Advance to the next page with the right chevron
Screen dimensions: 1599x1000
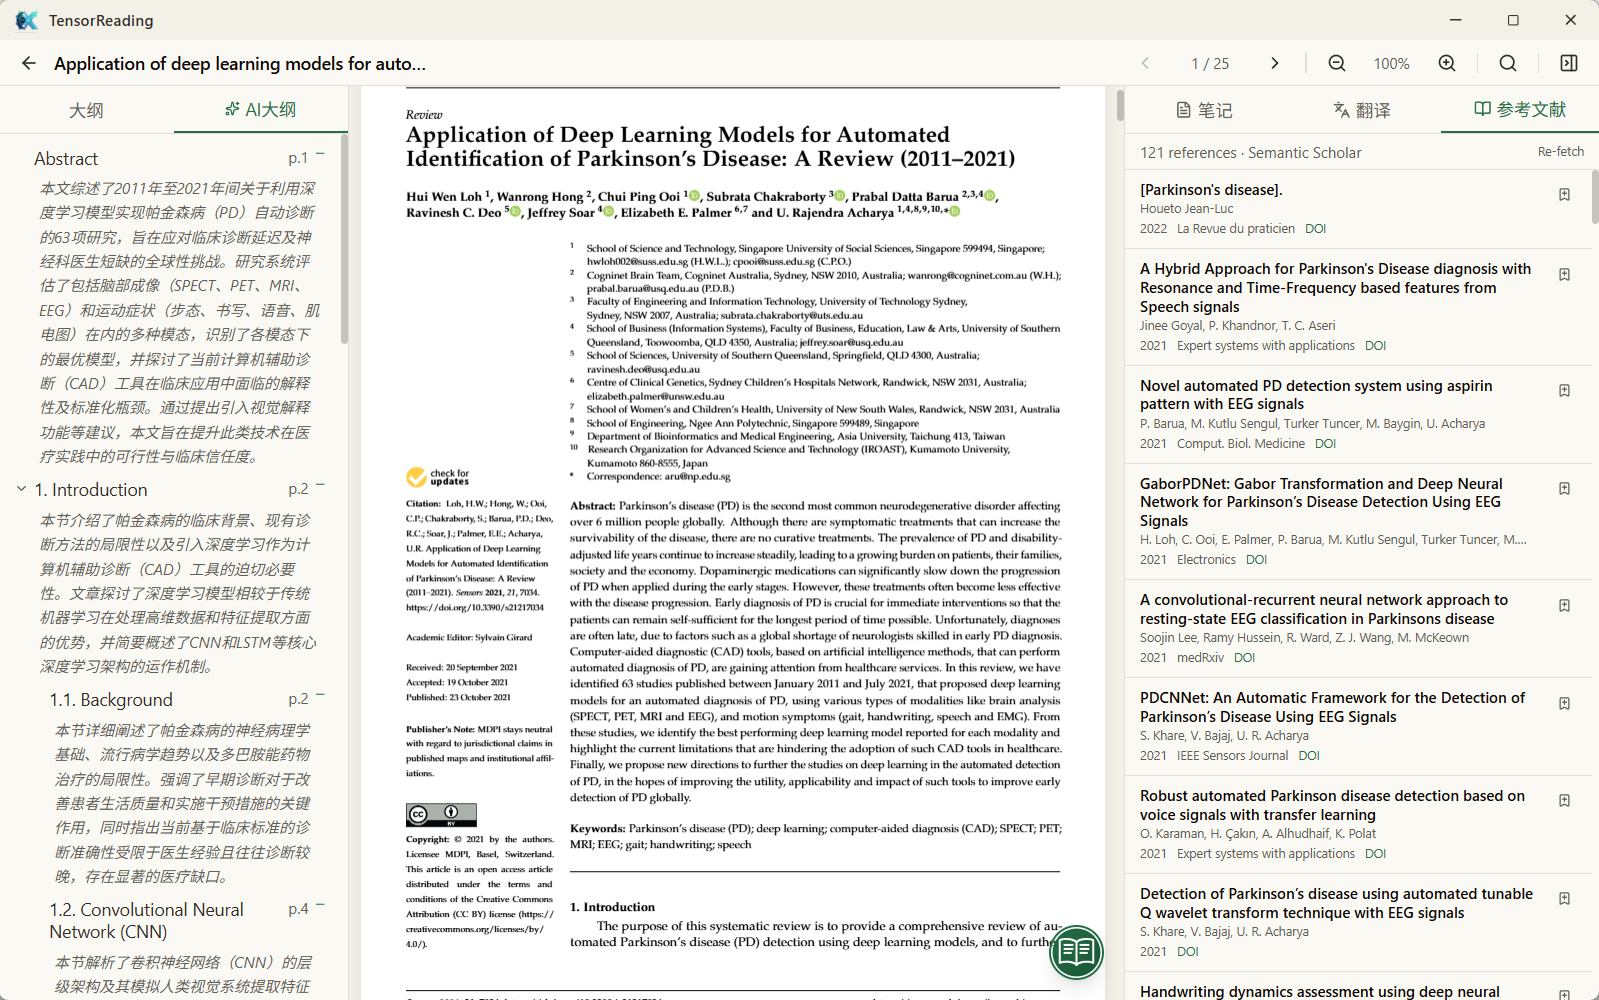[x=1274, y=63]
